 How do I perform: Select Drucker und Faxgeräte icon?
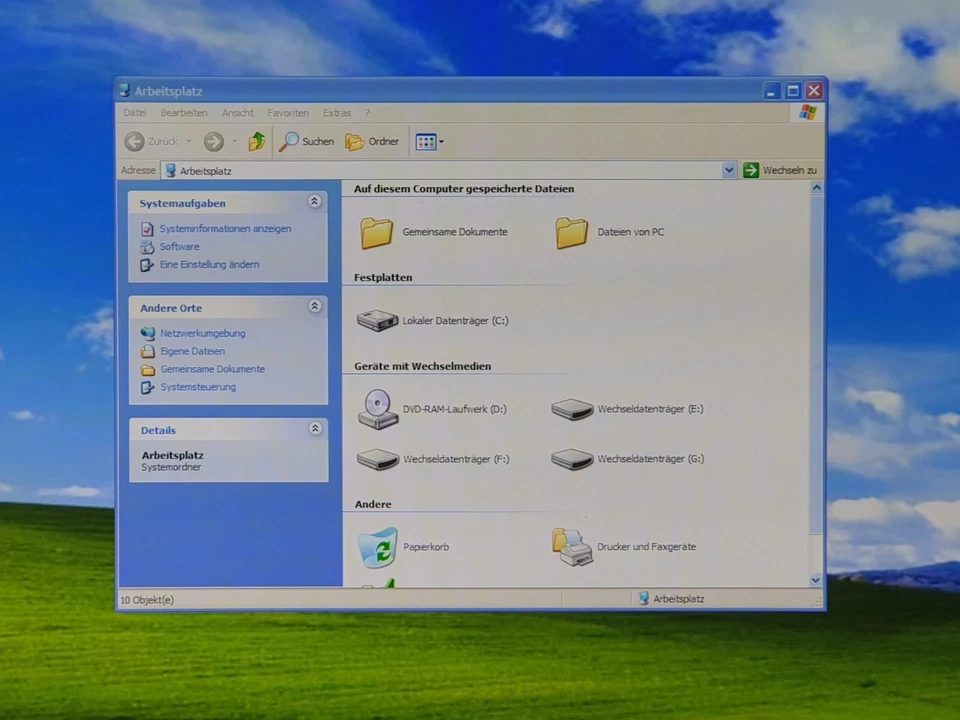pos(572,547)
